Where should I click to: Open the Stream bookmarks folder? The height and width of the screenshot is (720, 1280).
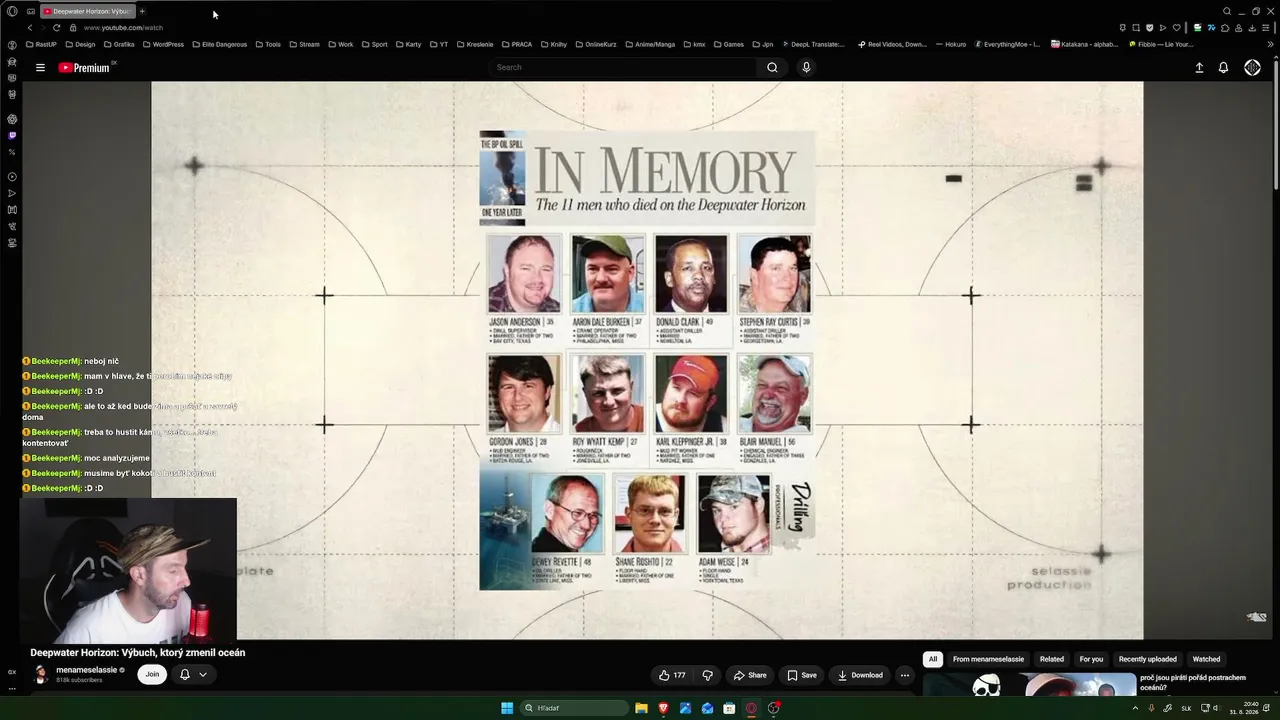point(304,44)
